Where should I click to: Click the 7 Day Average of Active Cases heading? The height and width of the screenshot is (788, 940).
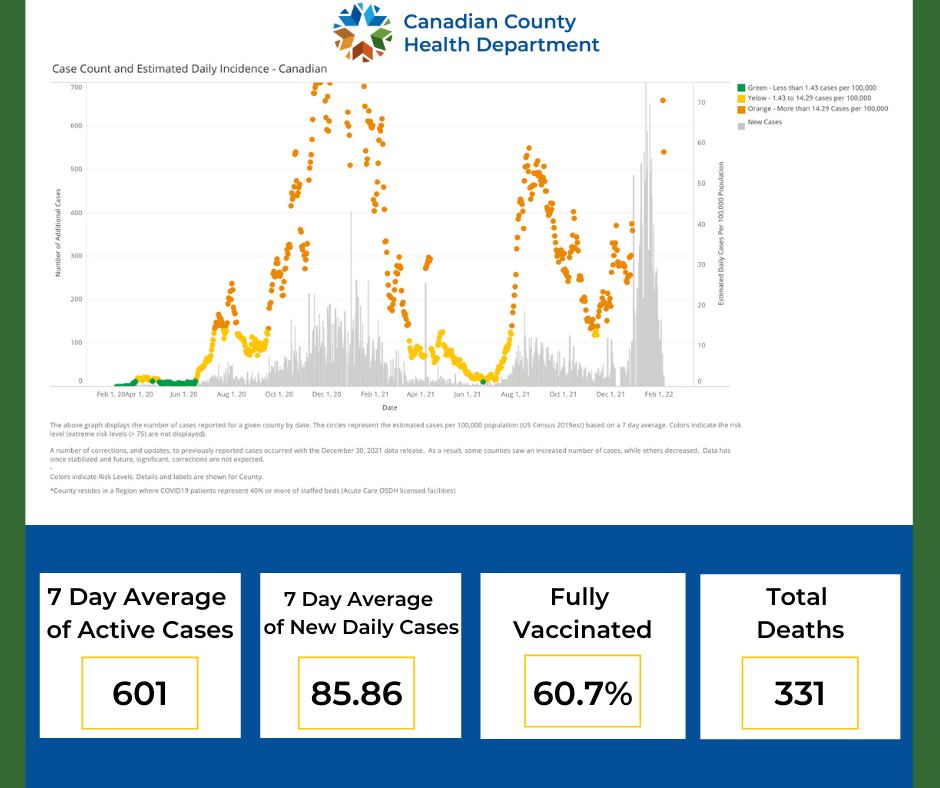click(140, 613)
